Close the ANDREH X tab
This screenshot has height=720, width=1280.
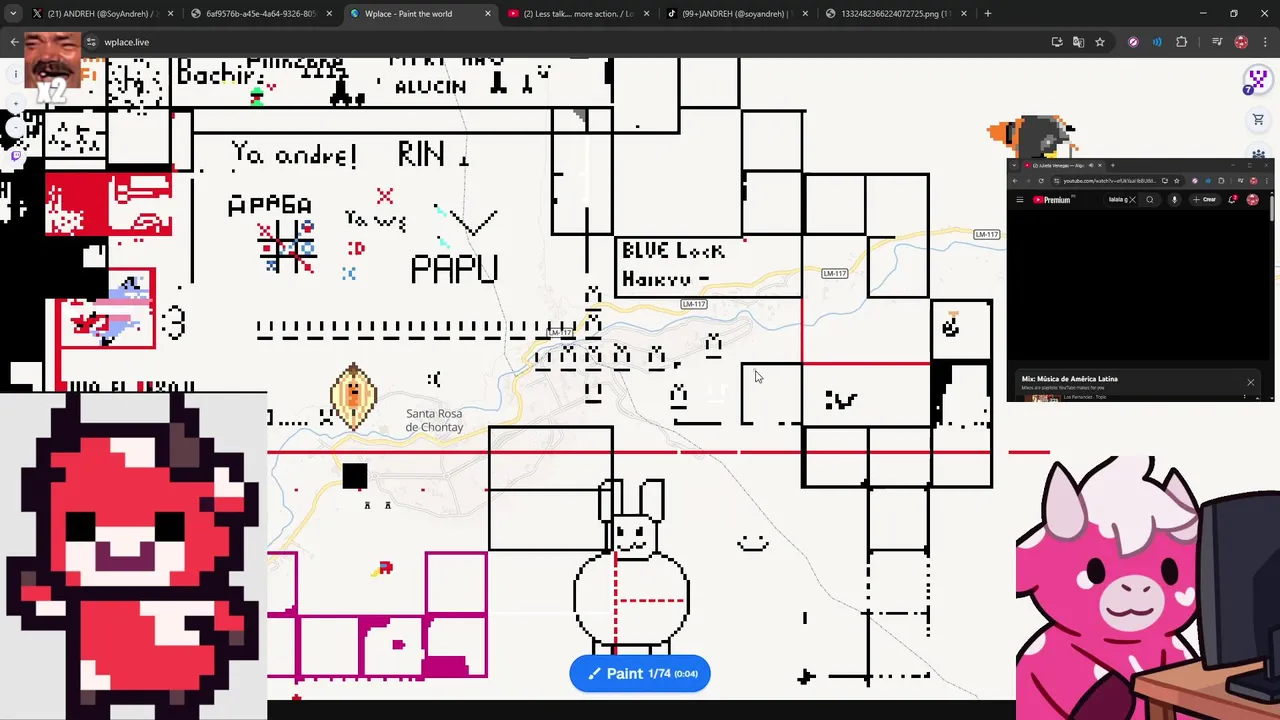click(x=170, y=14)
